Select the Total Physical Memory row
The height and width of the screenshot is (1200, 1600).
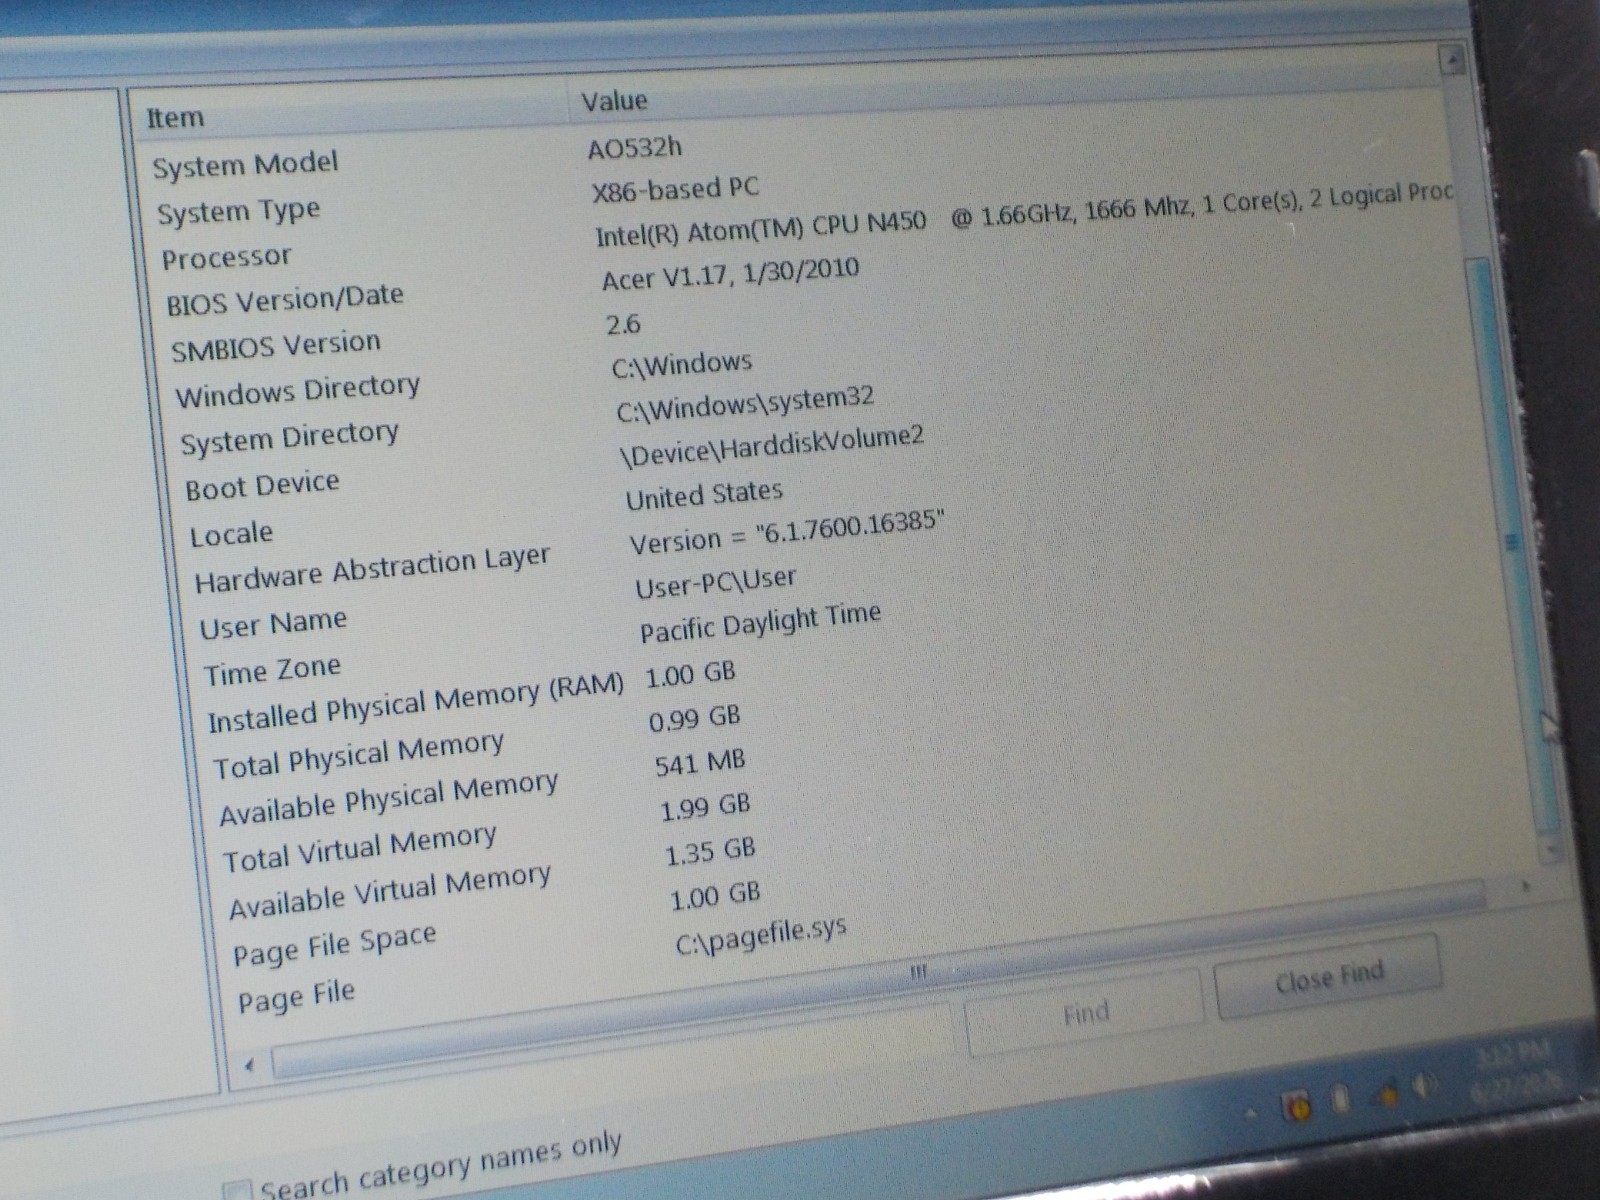(x=358, y=756)
